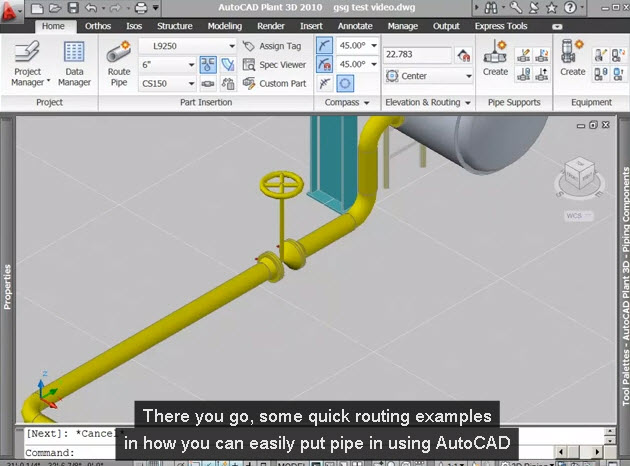Open the first 45.00° compass dropdown
This screenshot has width=630, height=466.
click(x=374, y=45)
